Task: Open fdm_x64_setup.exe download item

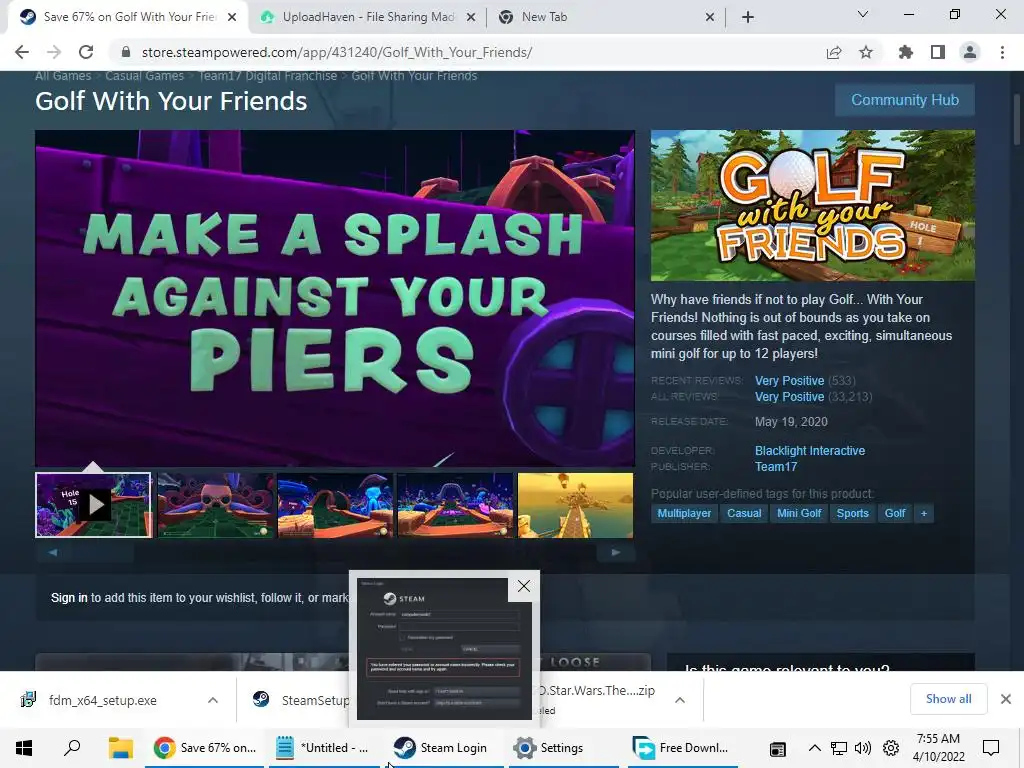Action: coord(103,700)
